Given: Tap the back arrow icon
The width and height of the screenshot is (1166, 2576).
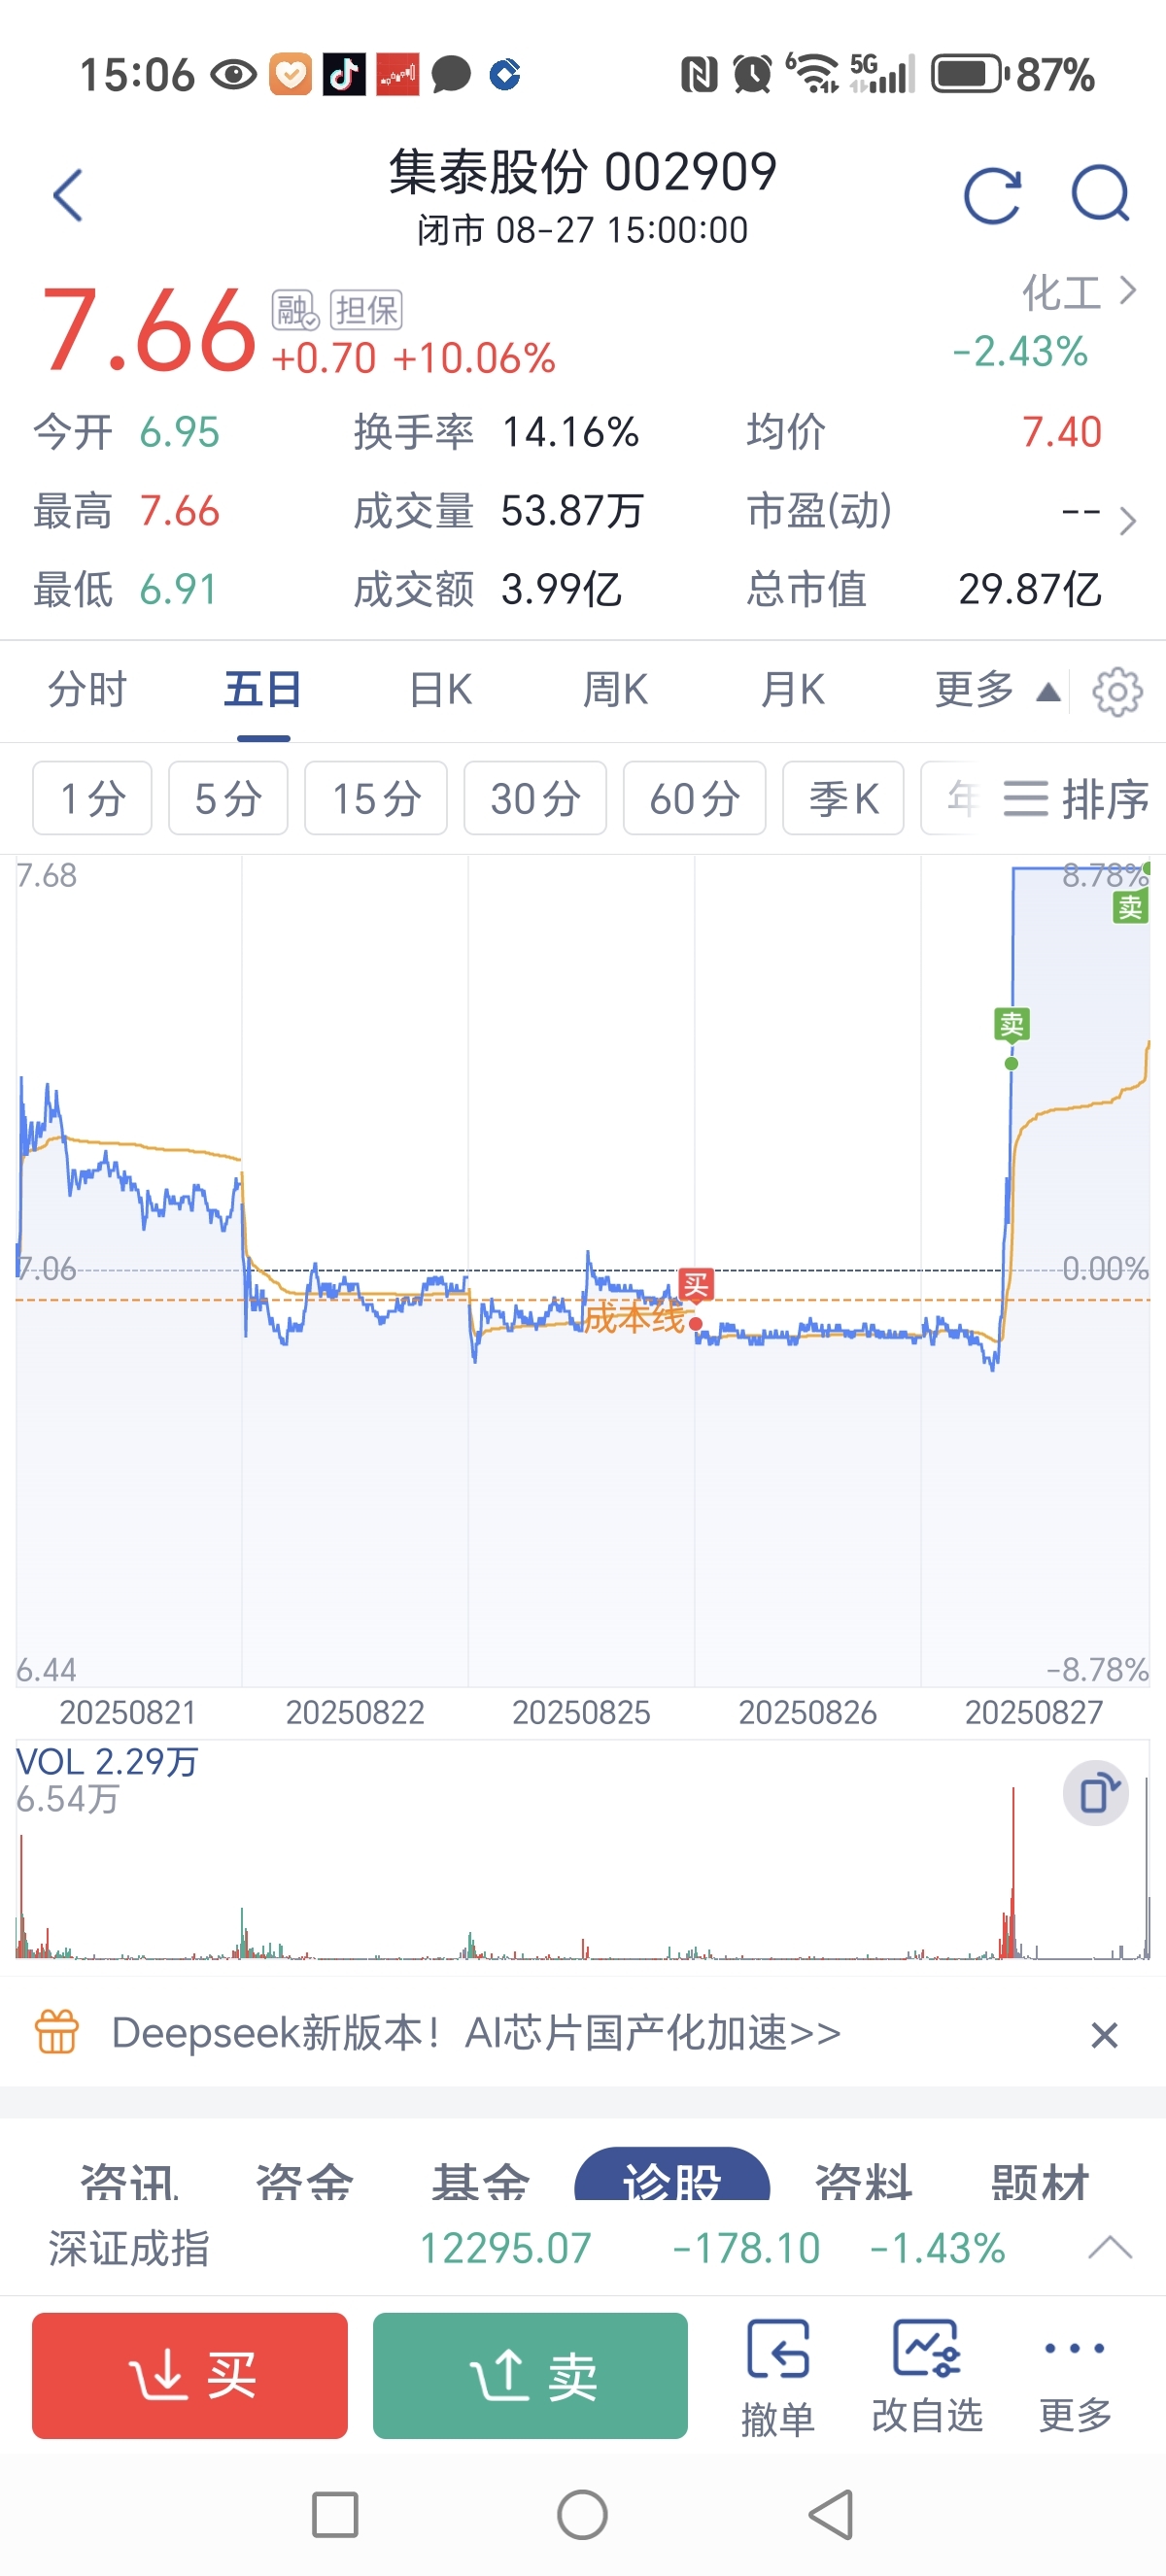Looking at the screenshot, I should pos(67,194).
